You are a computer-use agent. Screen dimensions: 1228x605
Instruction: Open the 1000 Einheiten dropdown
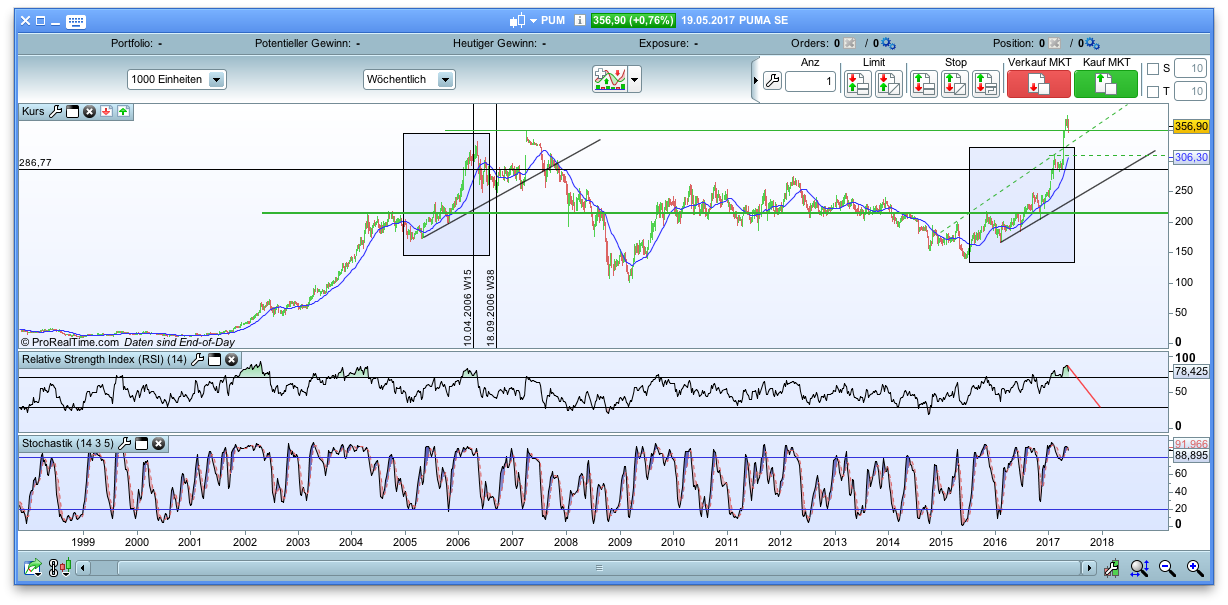coord(217,79)
